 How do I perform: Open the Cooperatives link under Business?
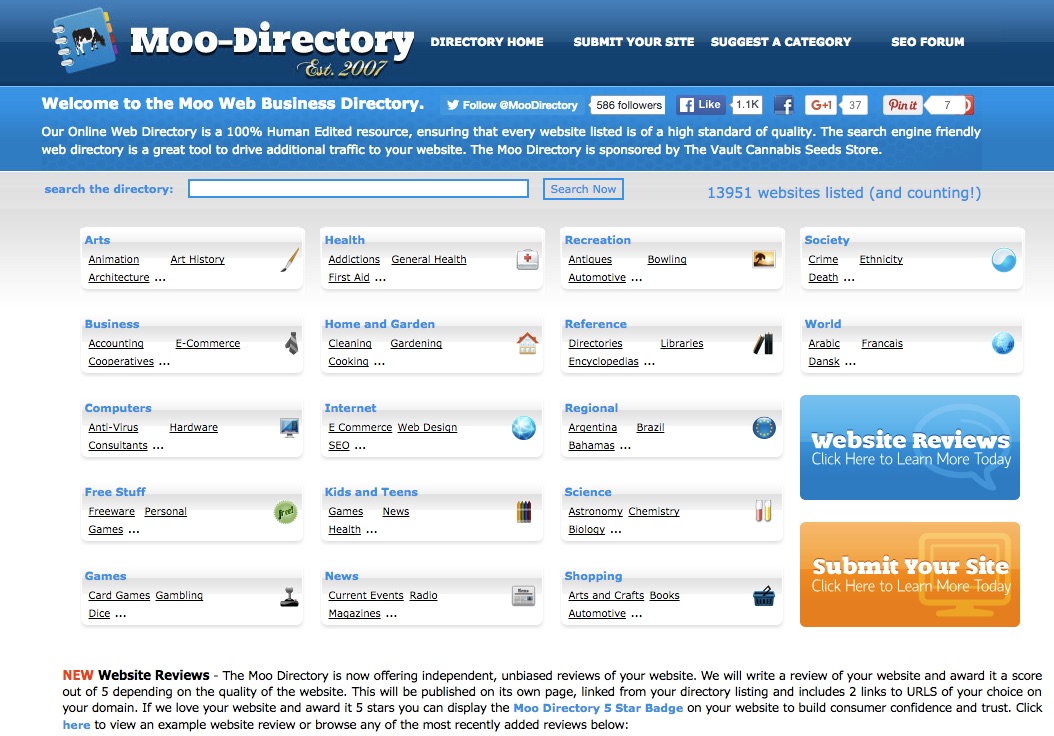tap(121, 362)
